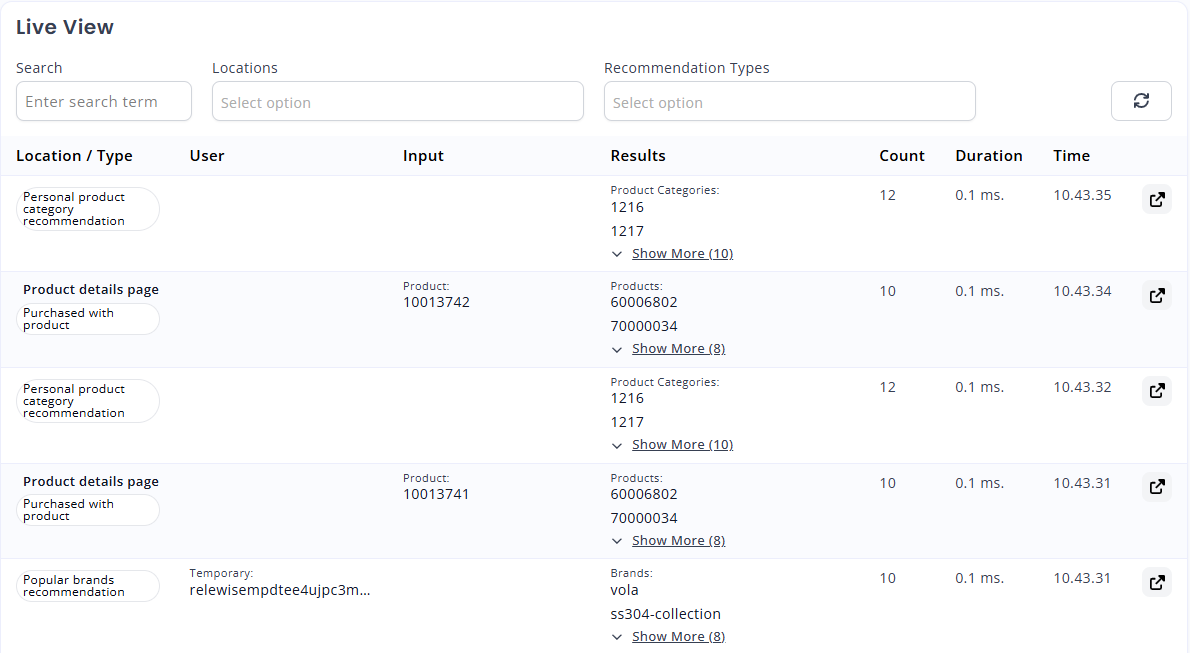Screen dimensions: 1190x653
Task: Click Personal product category tag at 10.43.35
Action: coord(87,209)
